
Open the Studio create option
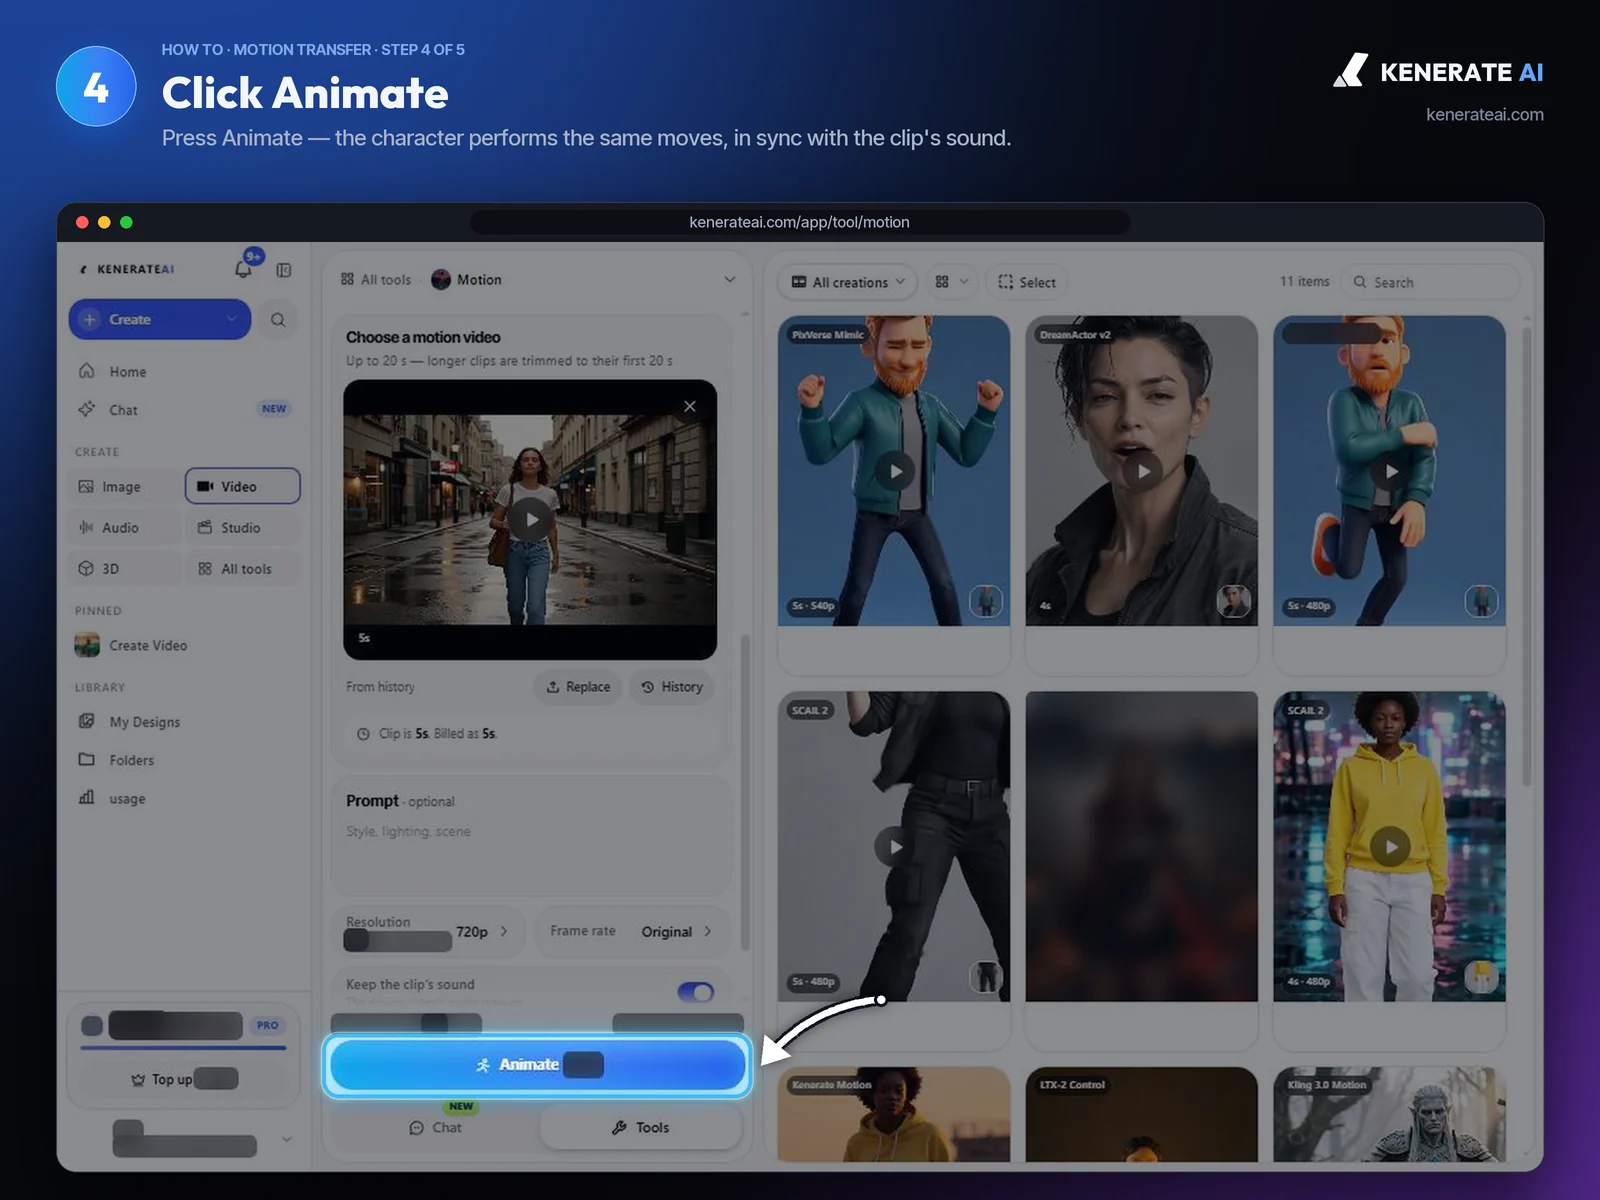242,528
